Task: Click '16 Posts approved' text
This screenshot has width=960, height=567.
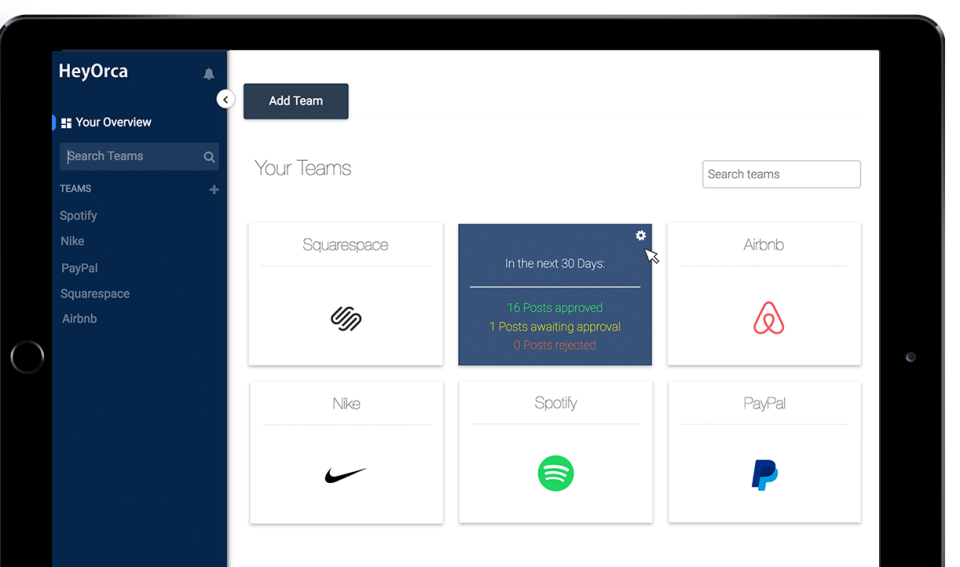Action: pos(555,308)
